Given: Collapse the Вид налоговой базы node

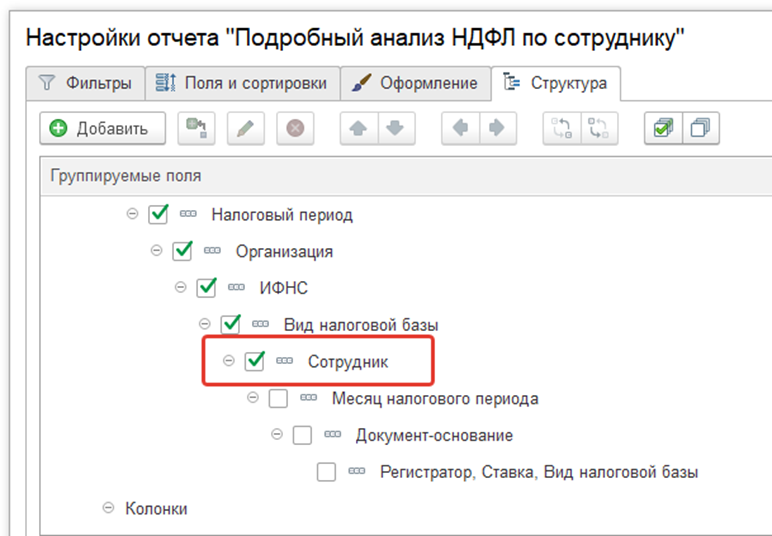Looking at the screenshot, I should click(x=204, y=324).
